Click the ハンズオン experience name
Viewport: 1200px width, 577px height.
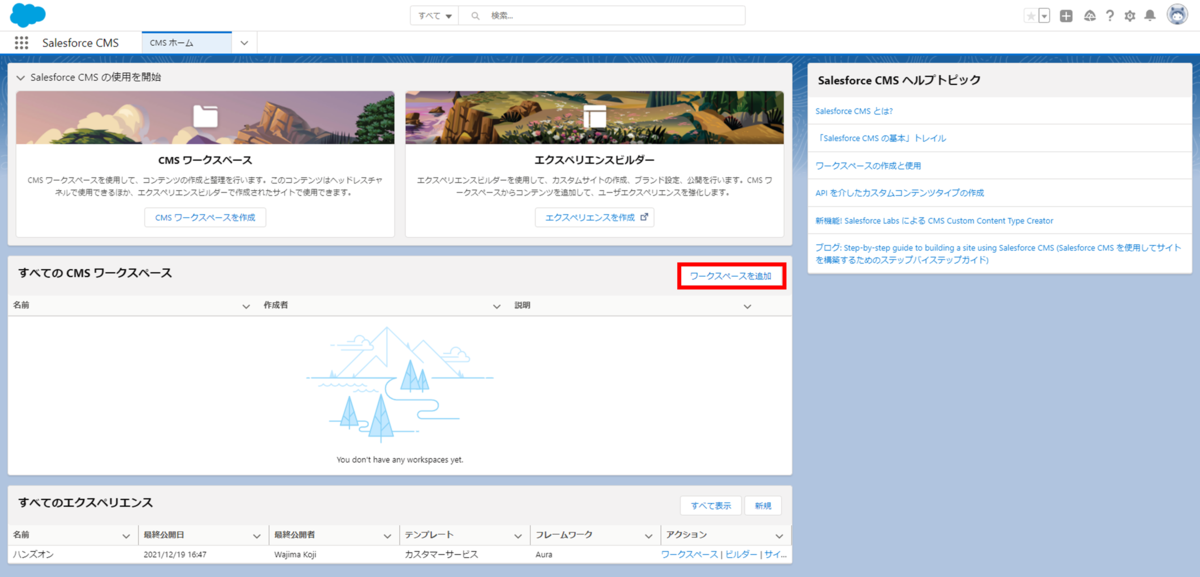tap(34, 554)
